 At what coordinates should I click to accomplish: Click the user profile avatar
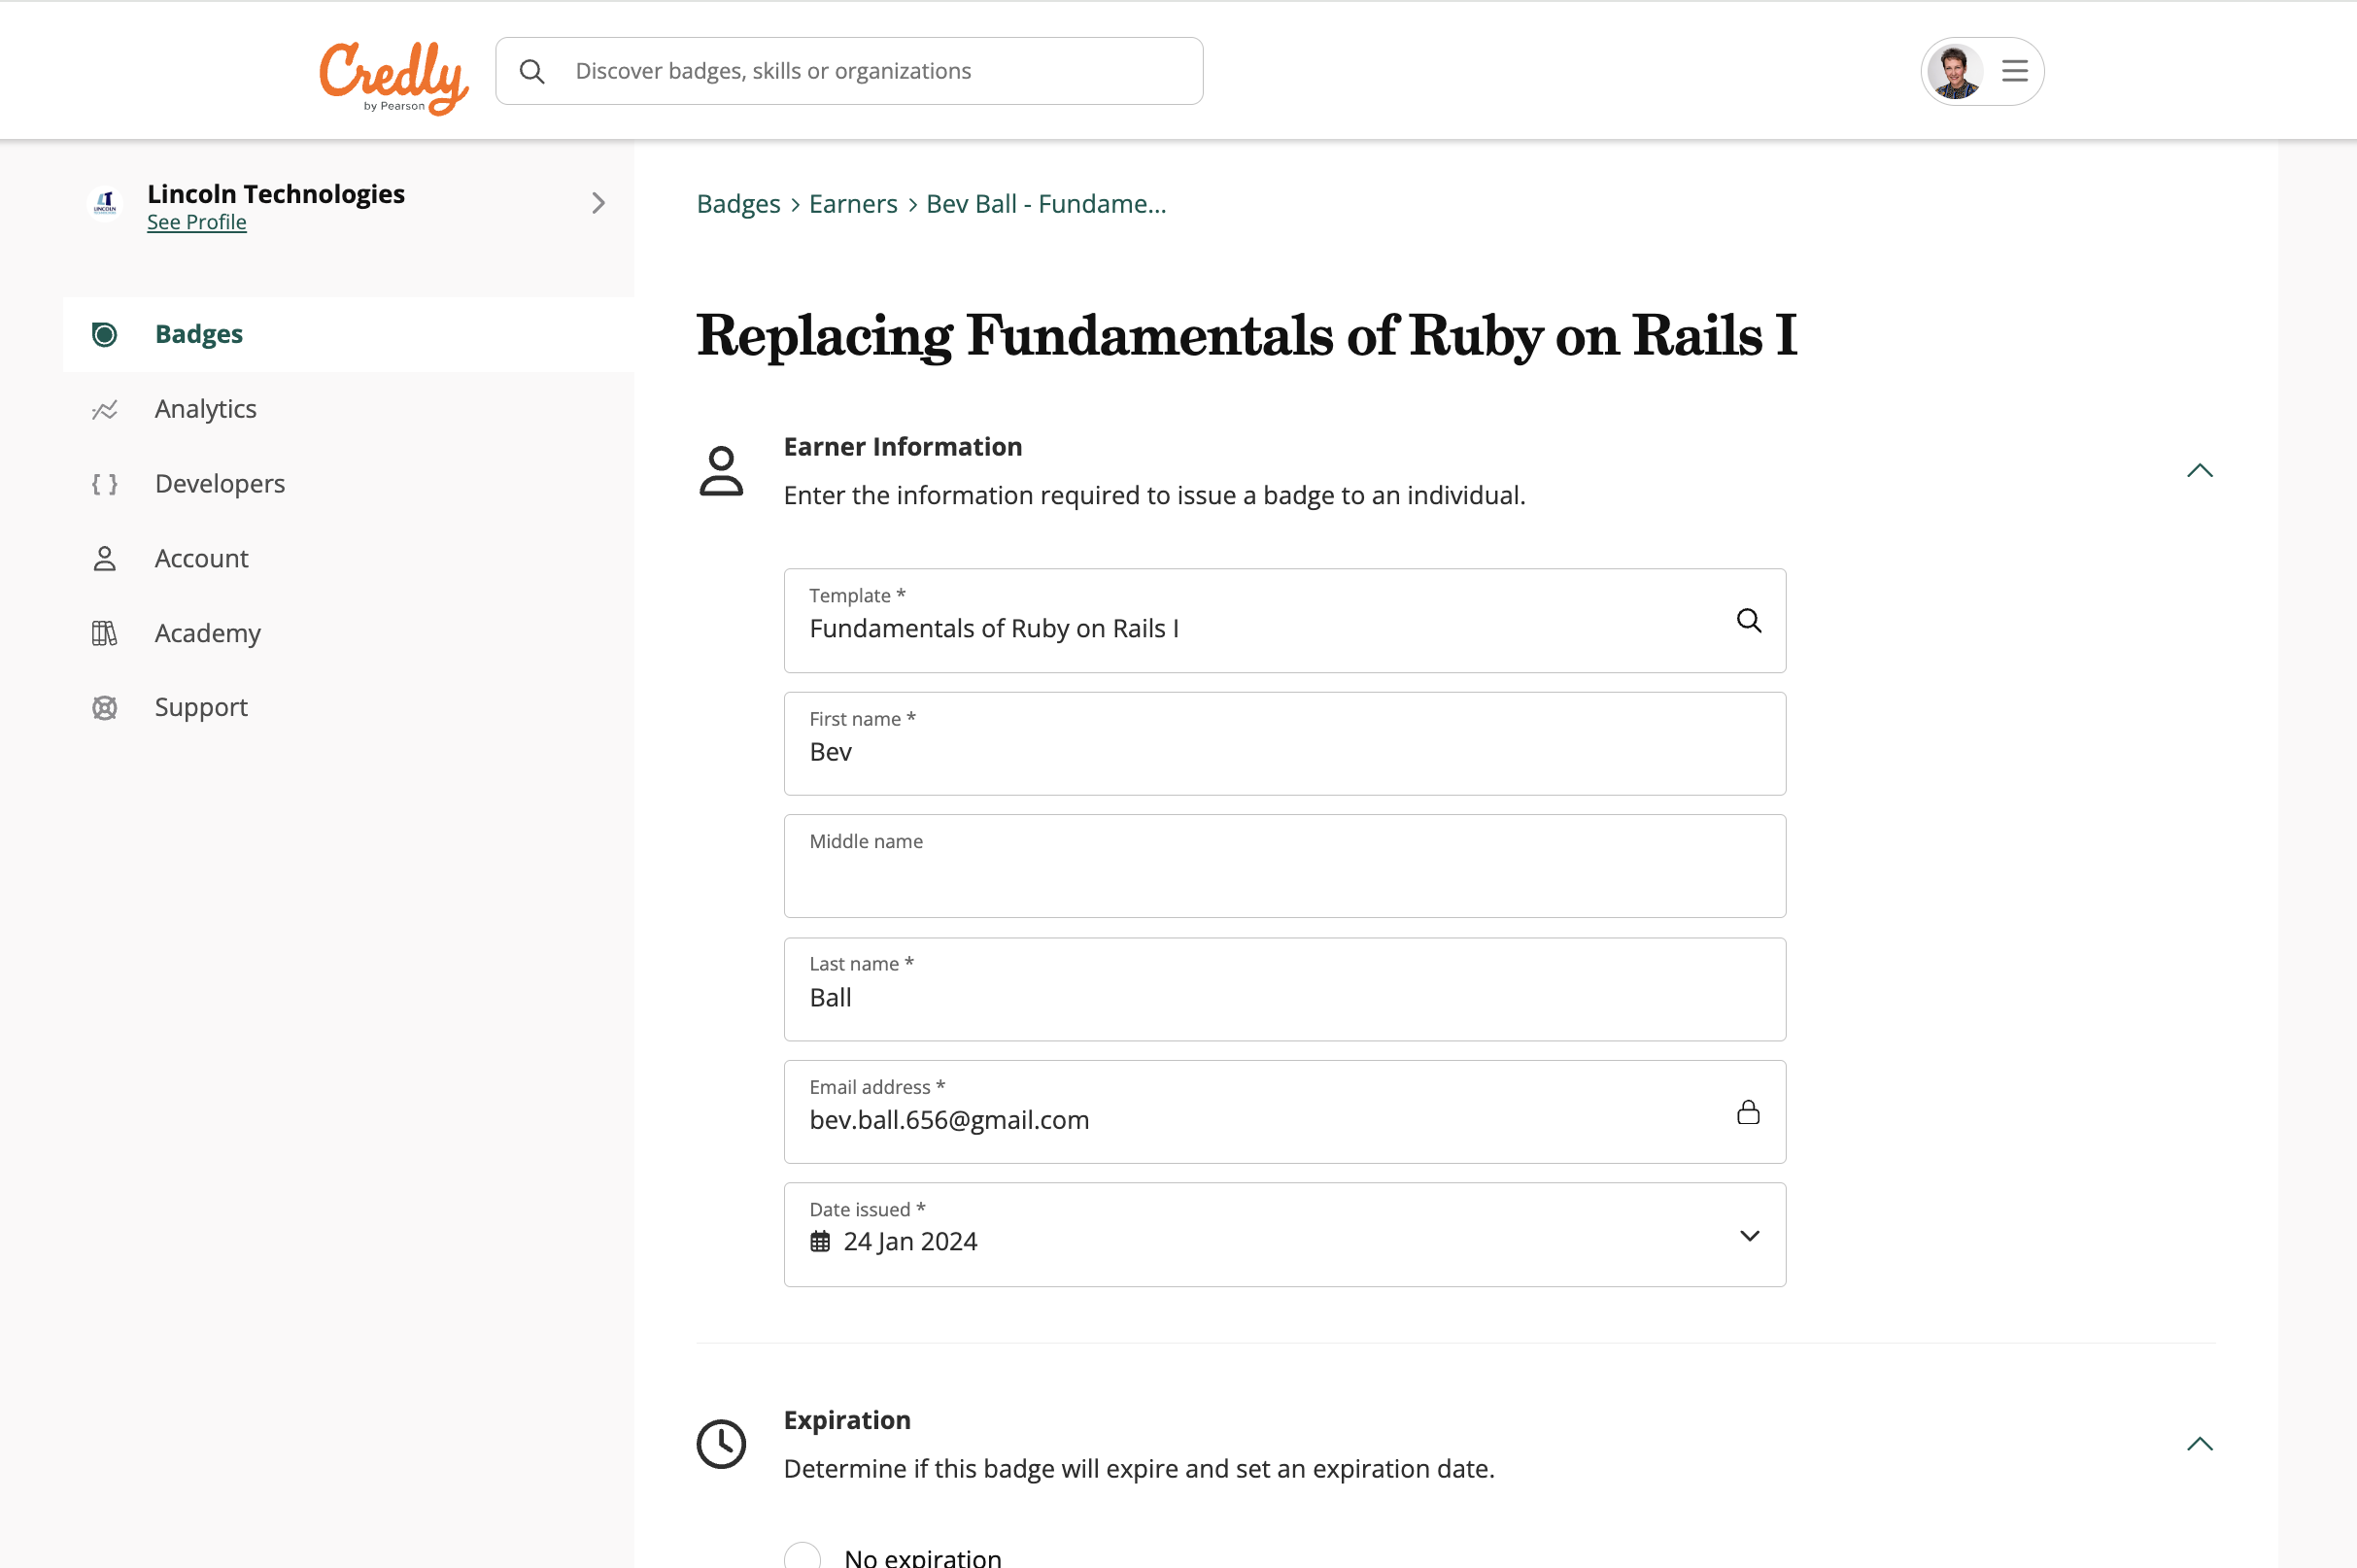[x=1954, y=71]
